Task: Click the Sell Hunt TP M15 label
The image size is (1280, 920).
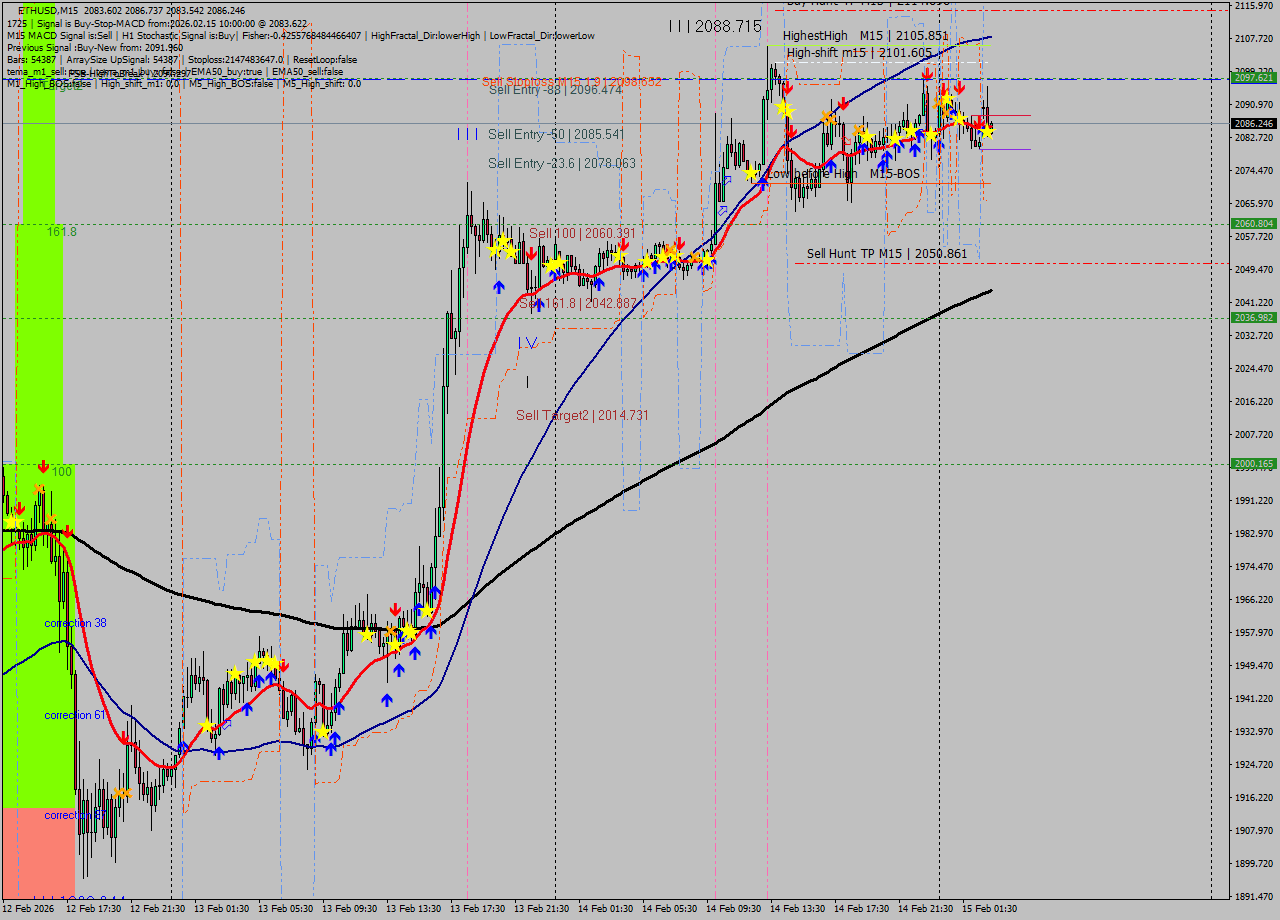Action: [x=886, y=254]
